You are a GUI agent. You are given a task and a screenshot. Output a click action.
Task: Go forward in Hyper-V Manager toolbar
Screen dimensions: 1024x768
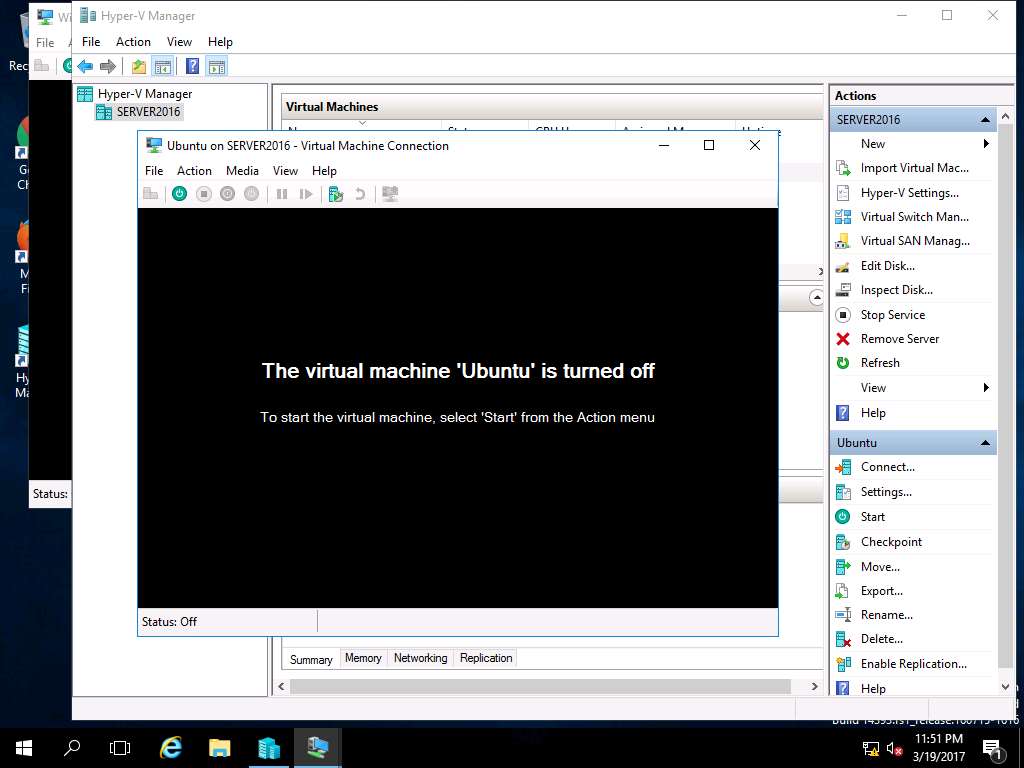[x=108, y=66]
